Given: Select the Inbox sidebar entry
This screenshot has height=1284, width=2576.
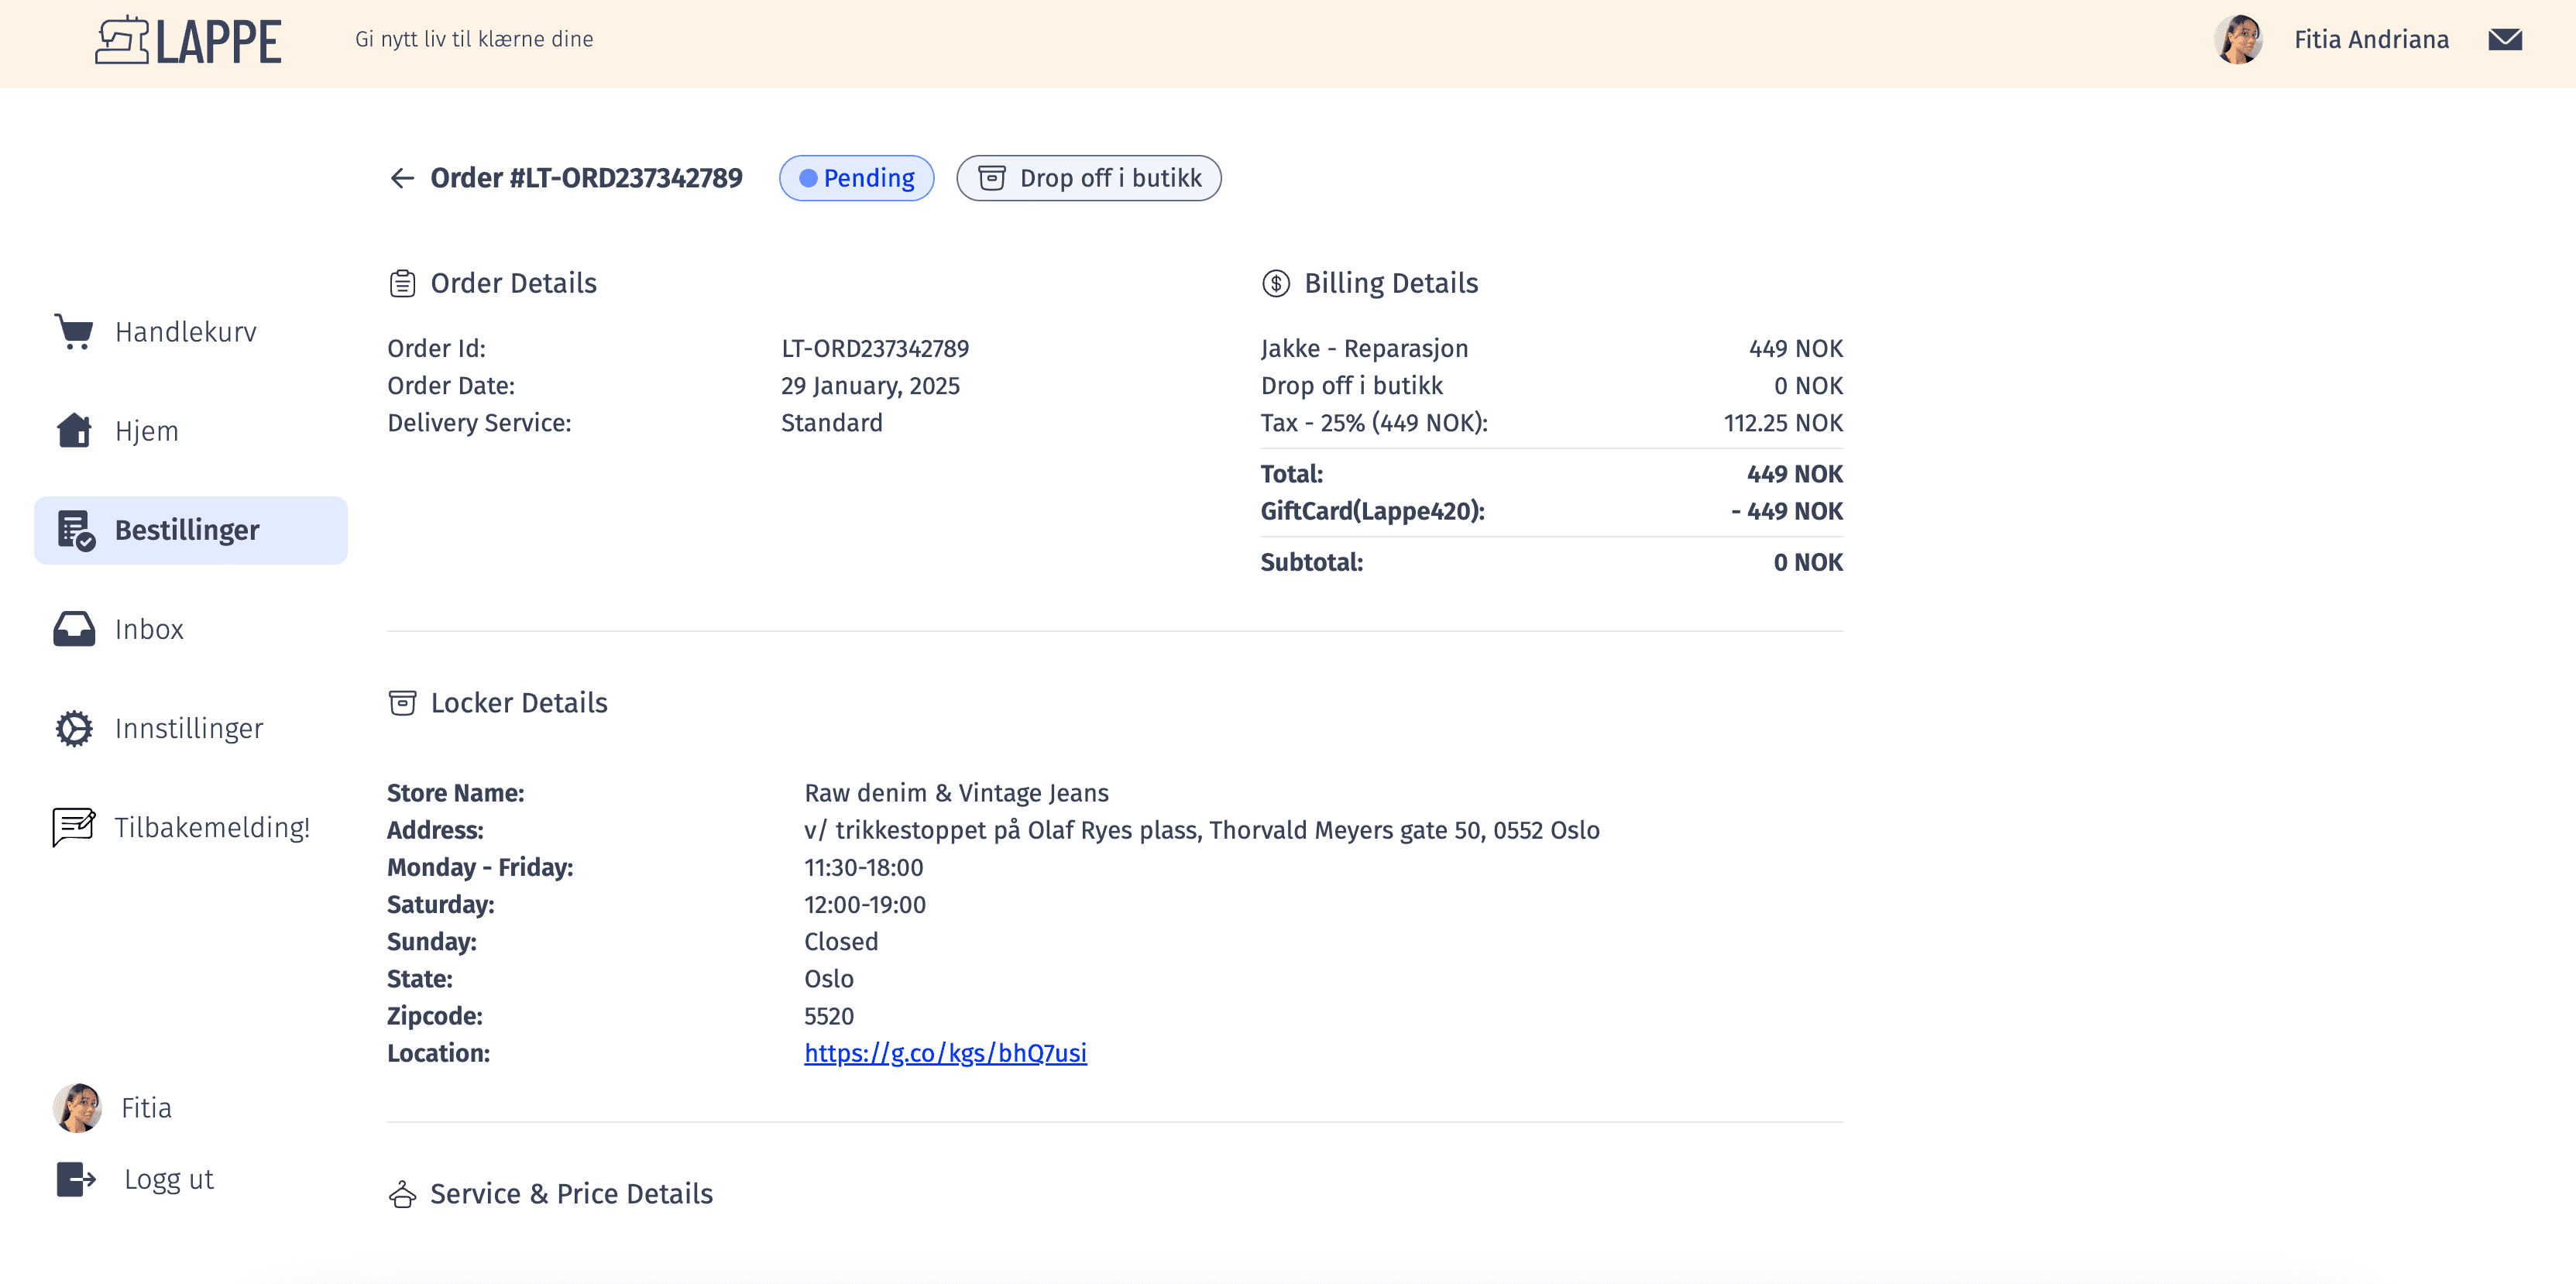Looking at the screenshot, I should [149, 629].
